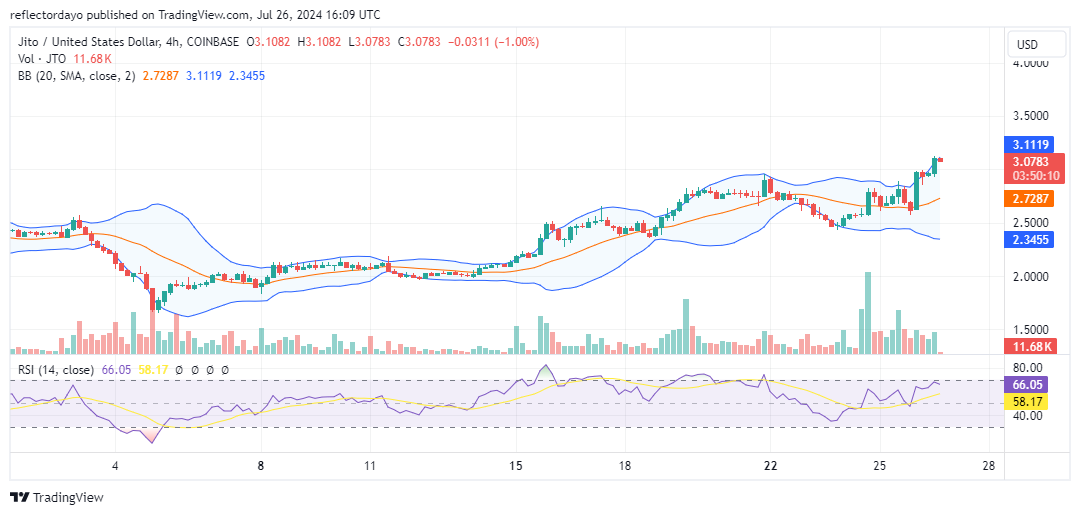Click the 1.5000 price axis tick

1031,330
